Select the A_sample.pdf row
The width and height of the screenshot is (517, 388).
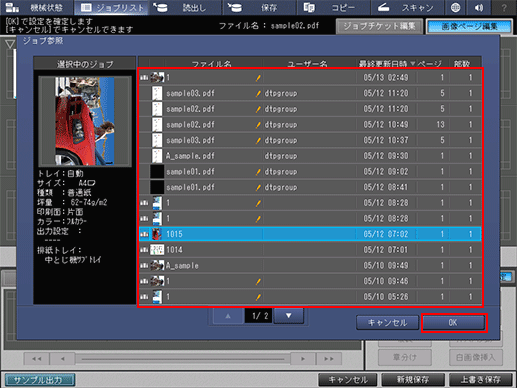point(310,156)
